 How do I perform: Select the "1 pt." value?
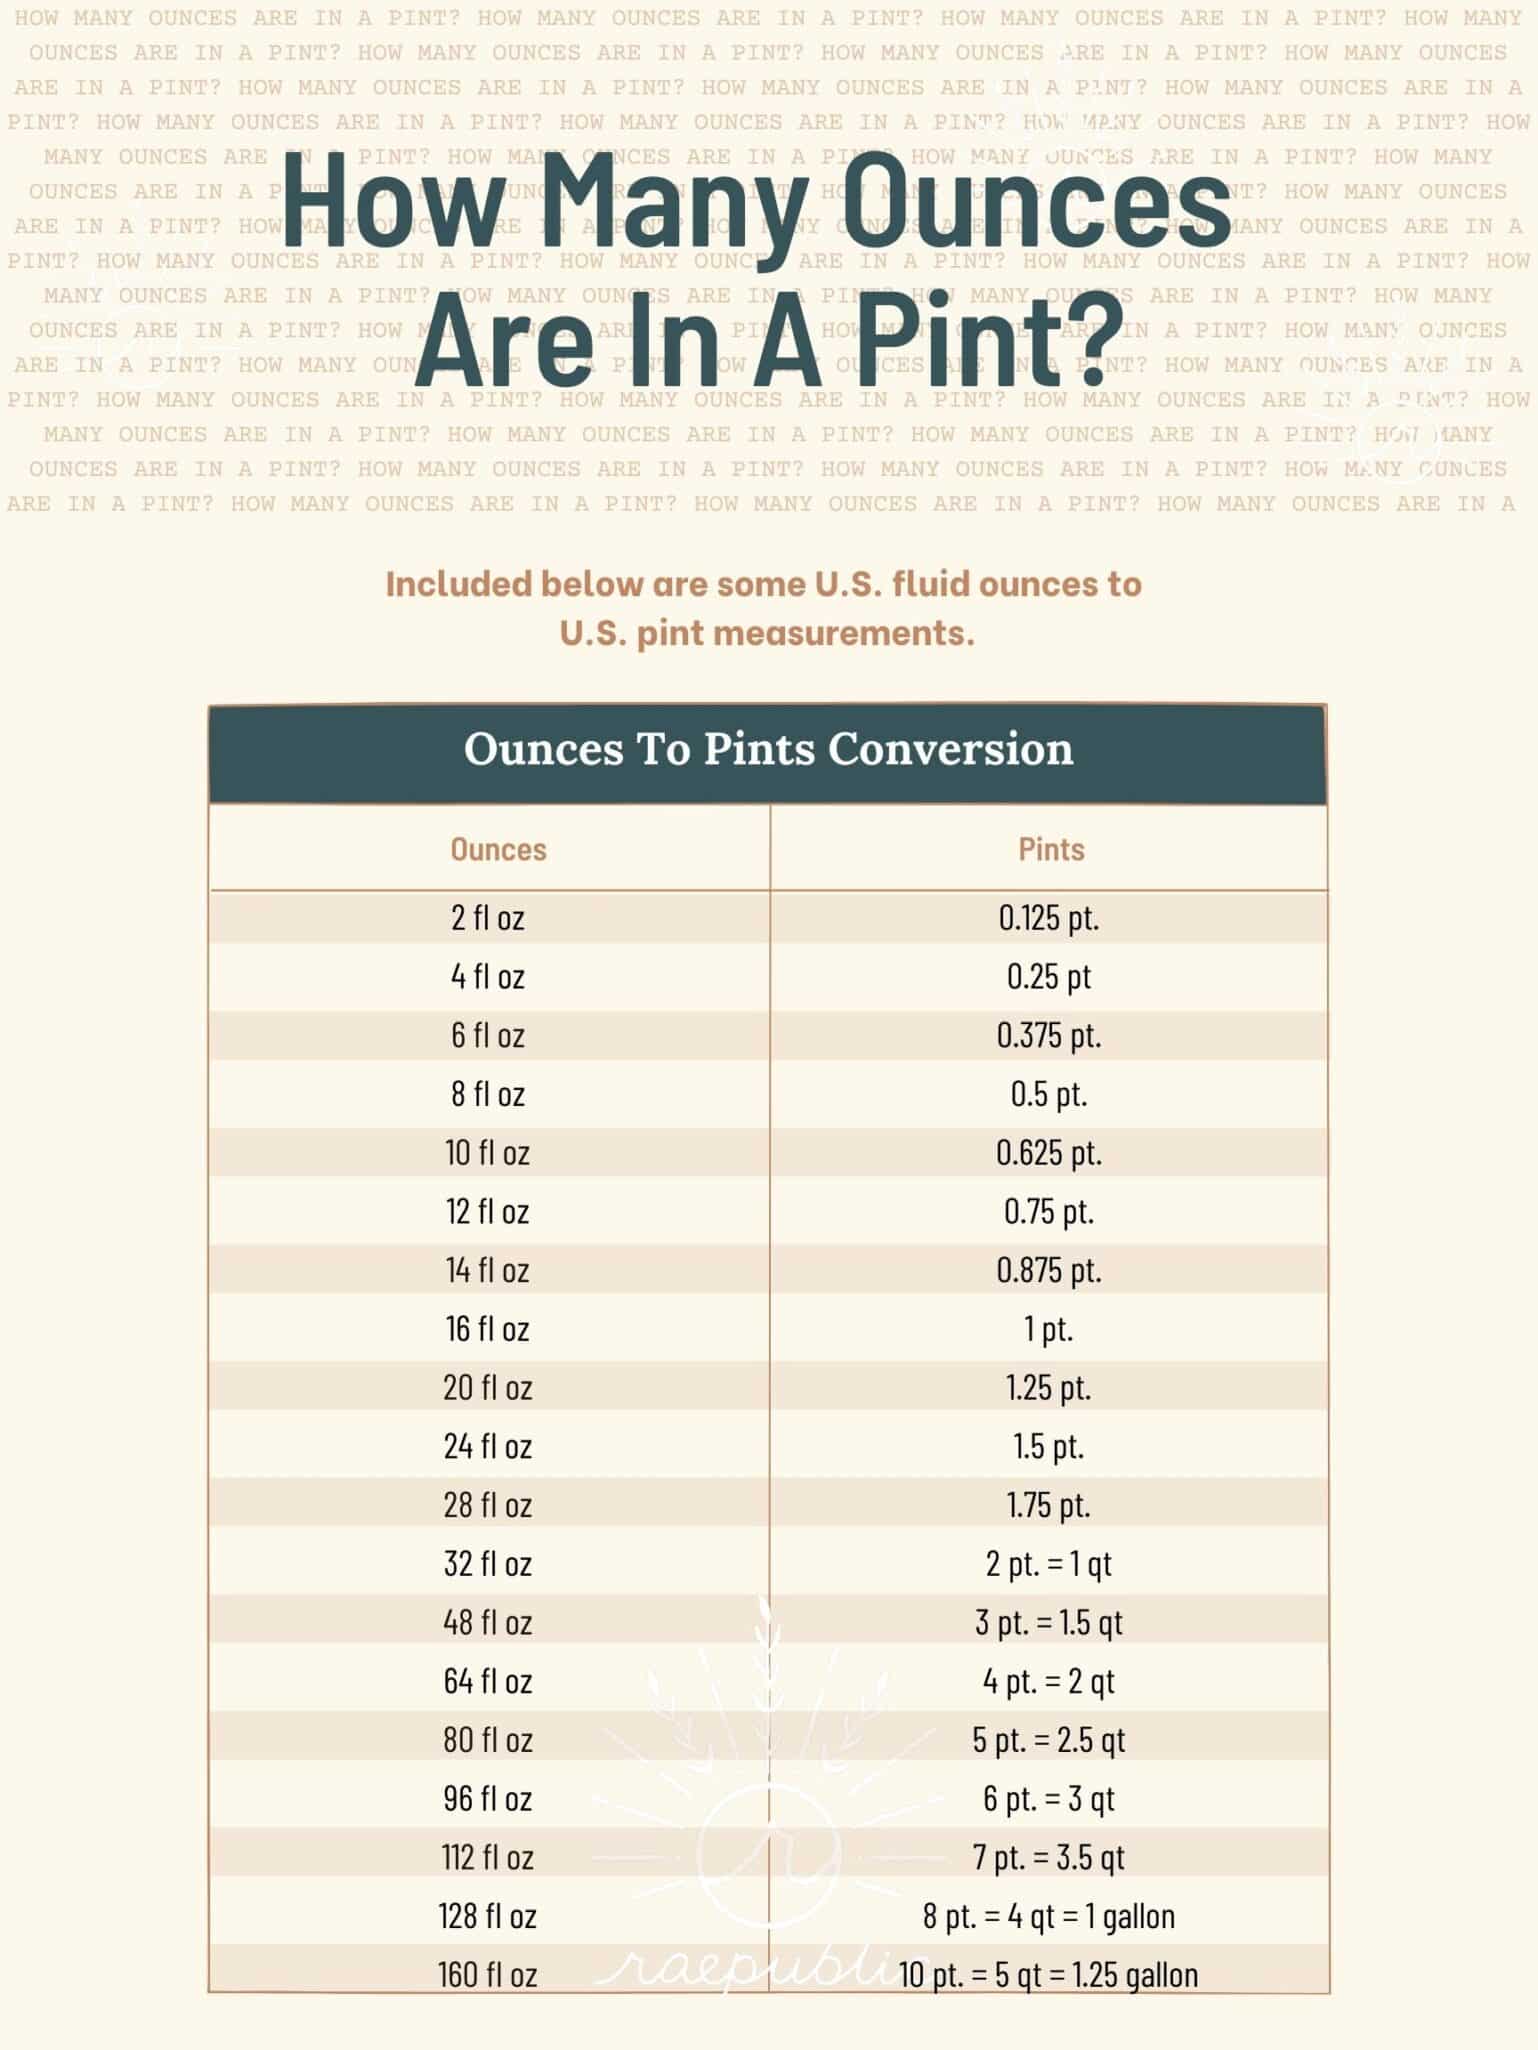1049,1329
